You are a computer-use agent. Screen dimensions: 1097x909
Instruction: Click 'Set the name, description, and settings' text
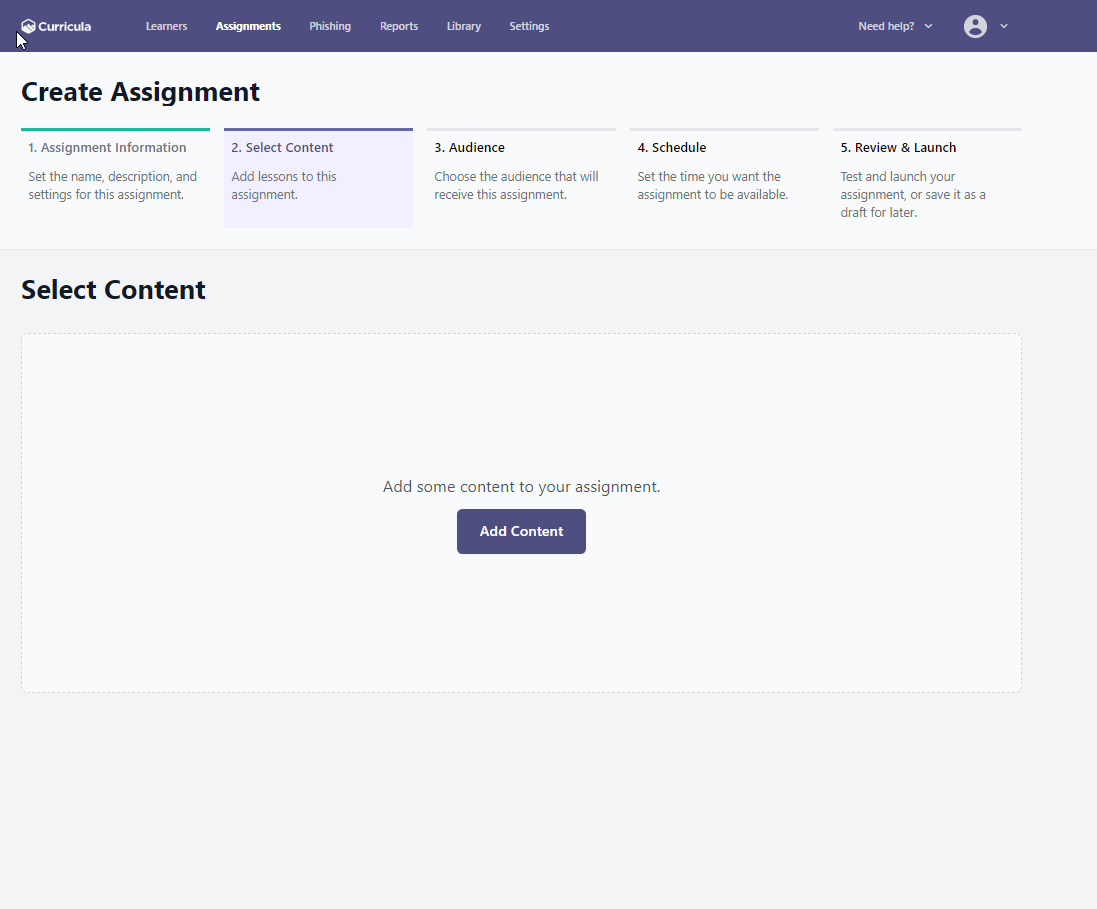pyautogui.click(x=113, y=185)
